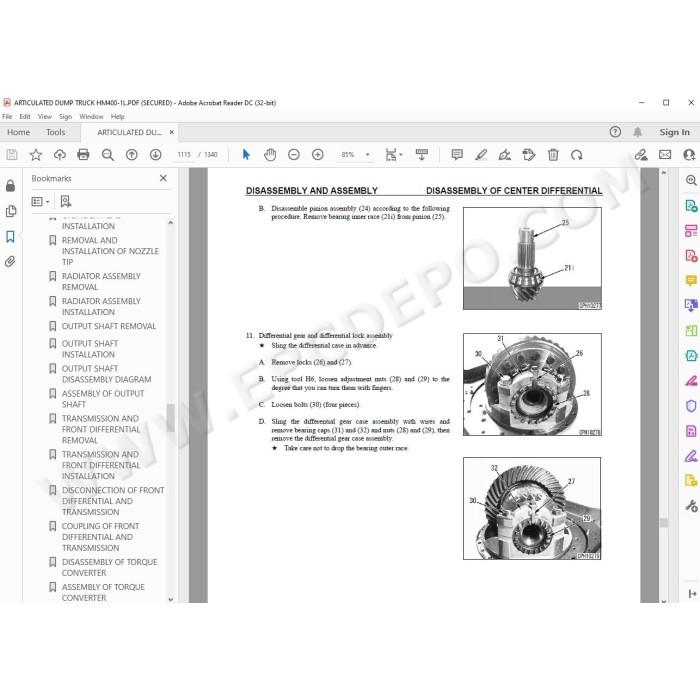The image size is (700, 700).
Task: Click the Print file icon
Action: (83, 155)
